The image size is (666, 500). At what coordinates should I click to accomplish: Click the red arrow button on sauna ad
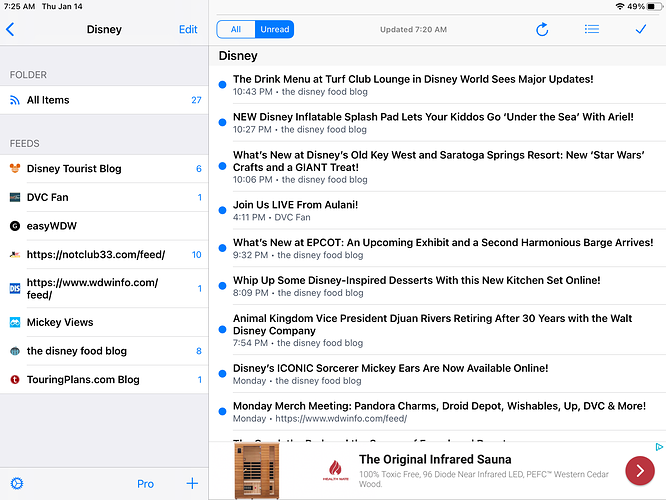(x=640, y=471)
